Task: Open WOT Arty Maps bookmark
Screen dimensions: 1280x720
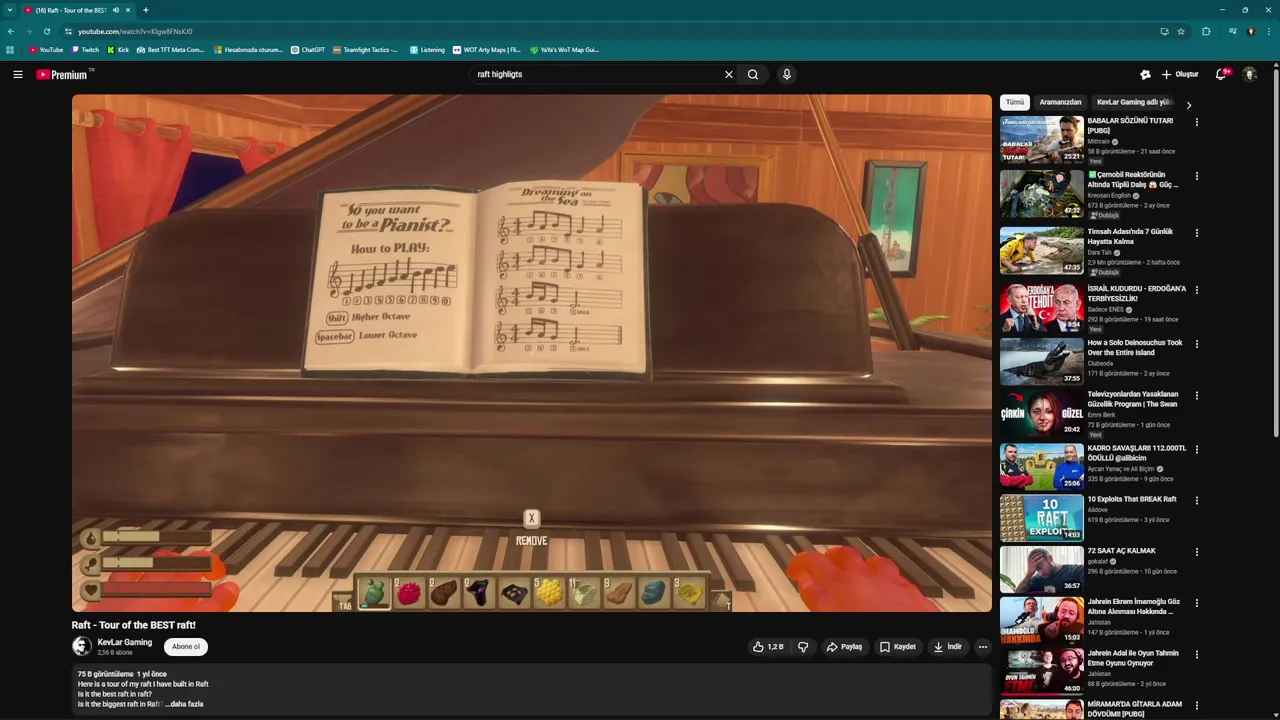Action: pos(487,49)
